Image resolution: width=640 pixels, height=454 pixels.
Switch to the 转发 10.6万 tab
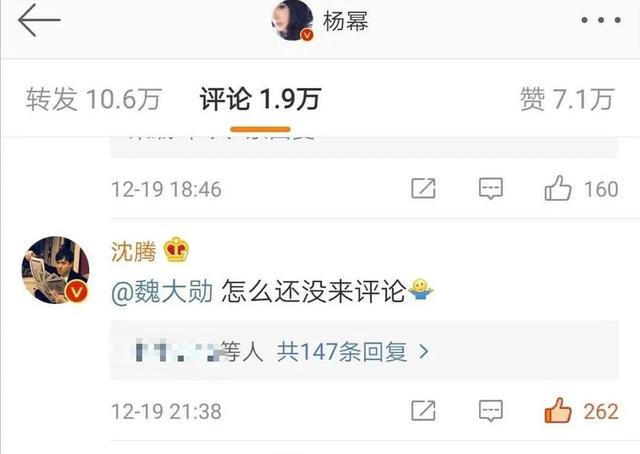93,99
